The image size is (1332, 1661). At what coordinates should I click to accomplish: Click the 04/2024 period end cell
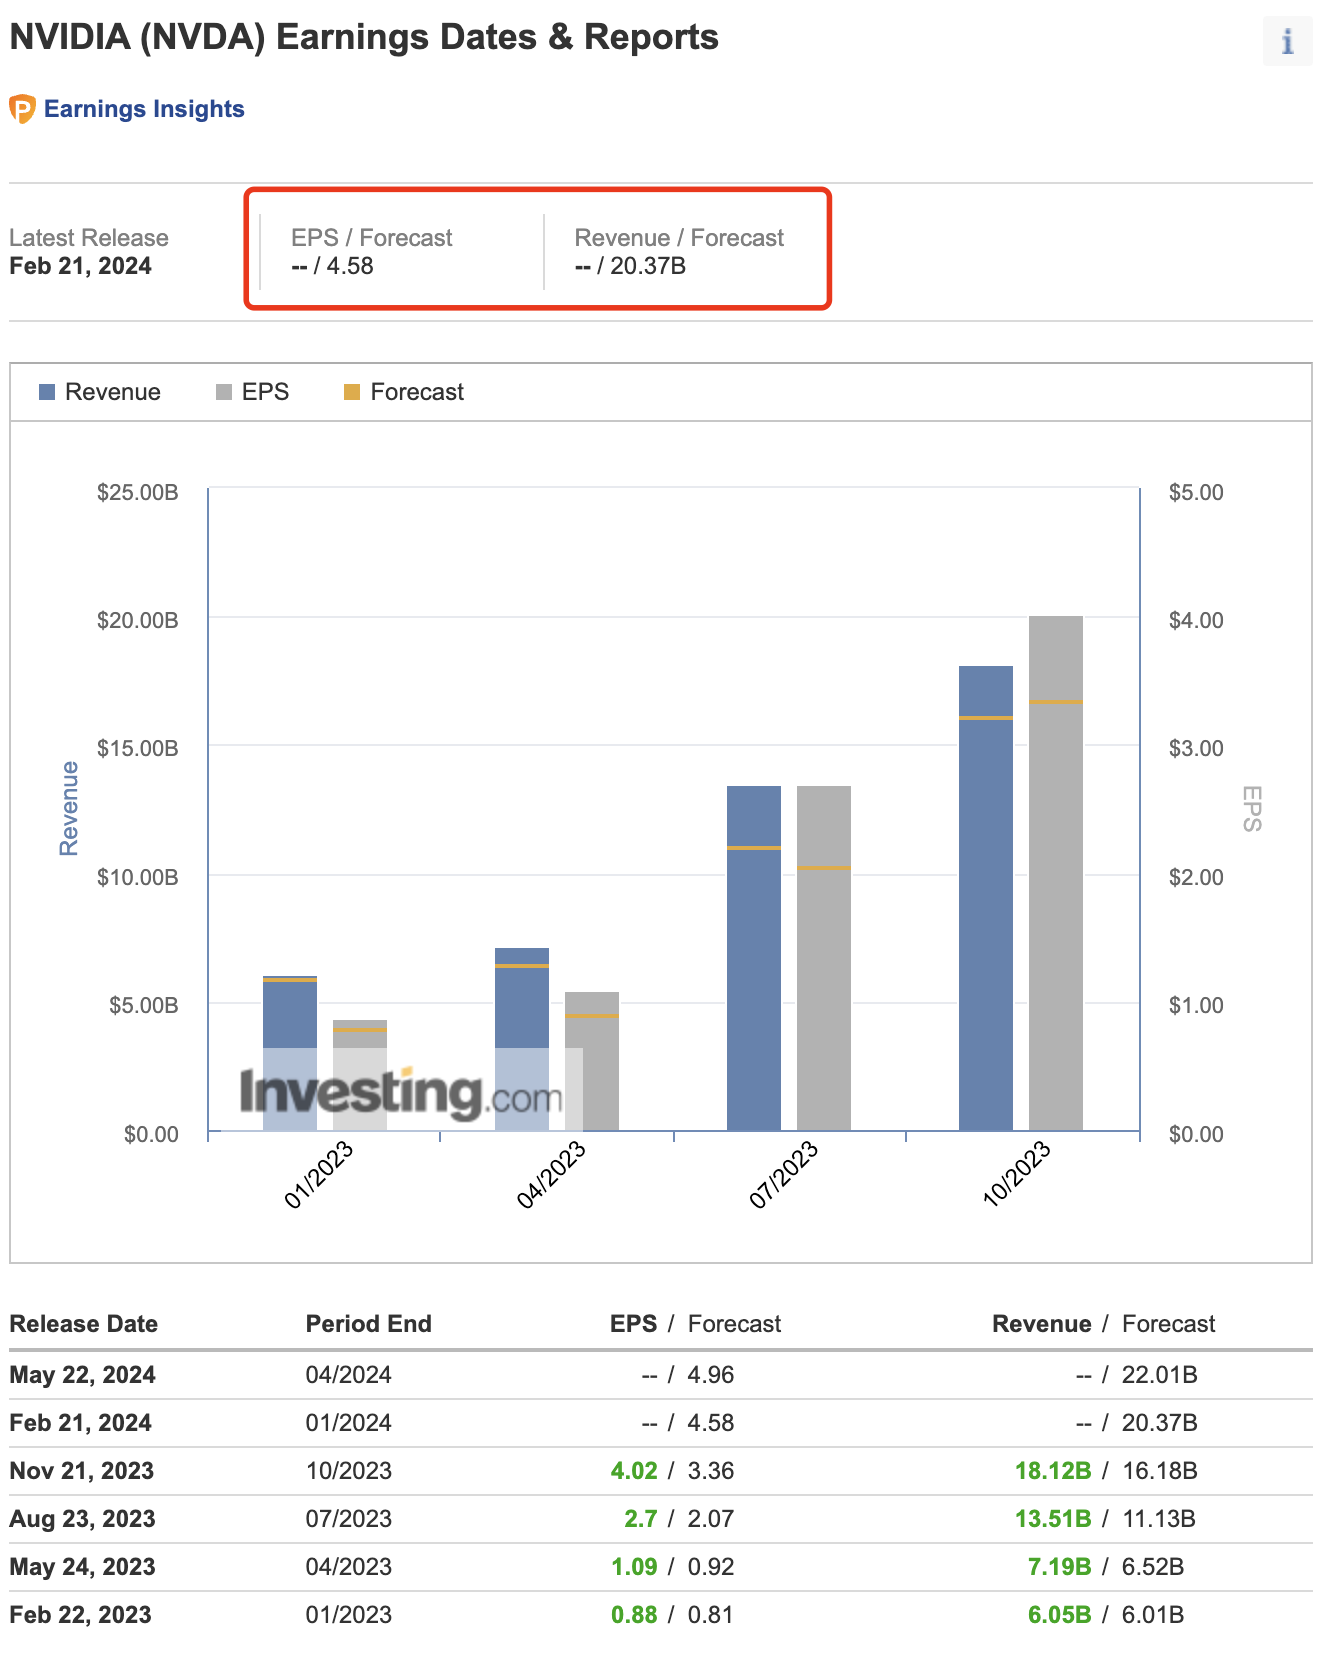349,1375
